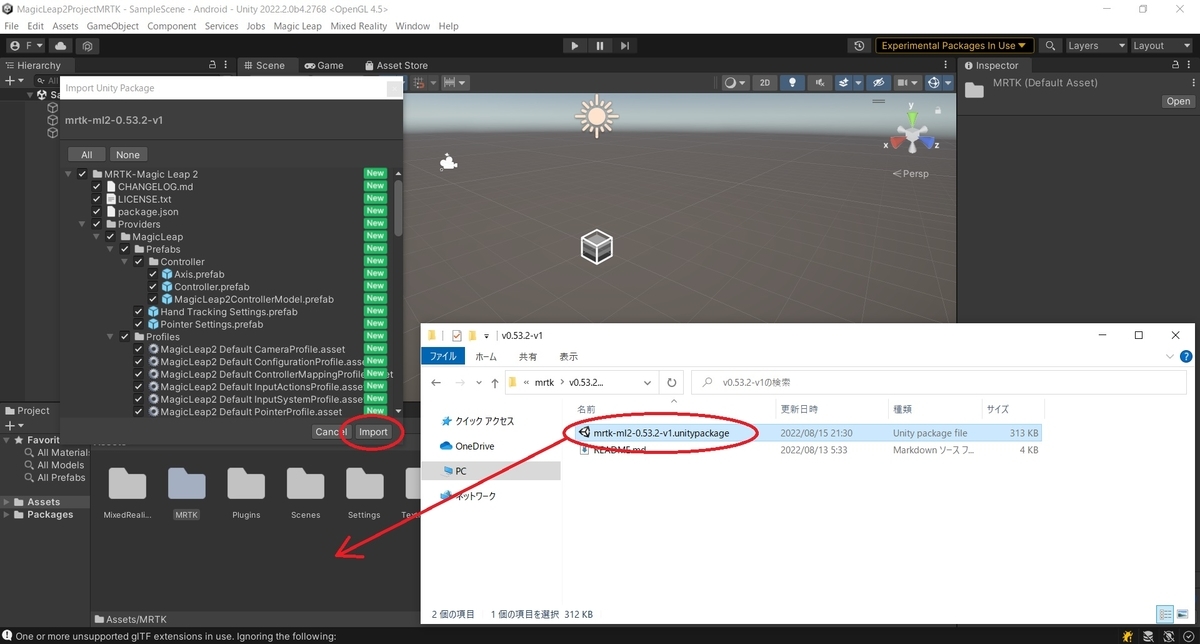Toggle scene lighting bulb icon
1200x644 pixels.
click(x=793, y=83)
